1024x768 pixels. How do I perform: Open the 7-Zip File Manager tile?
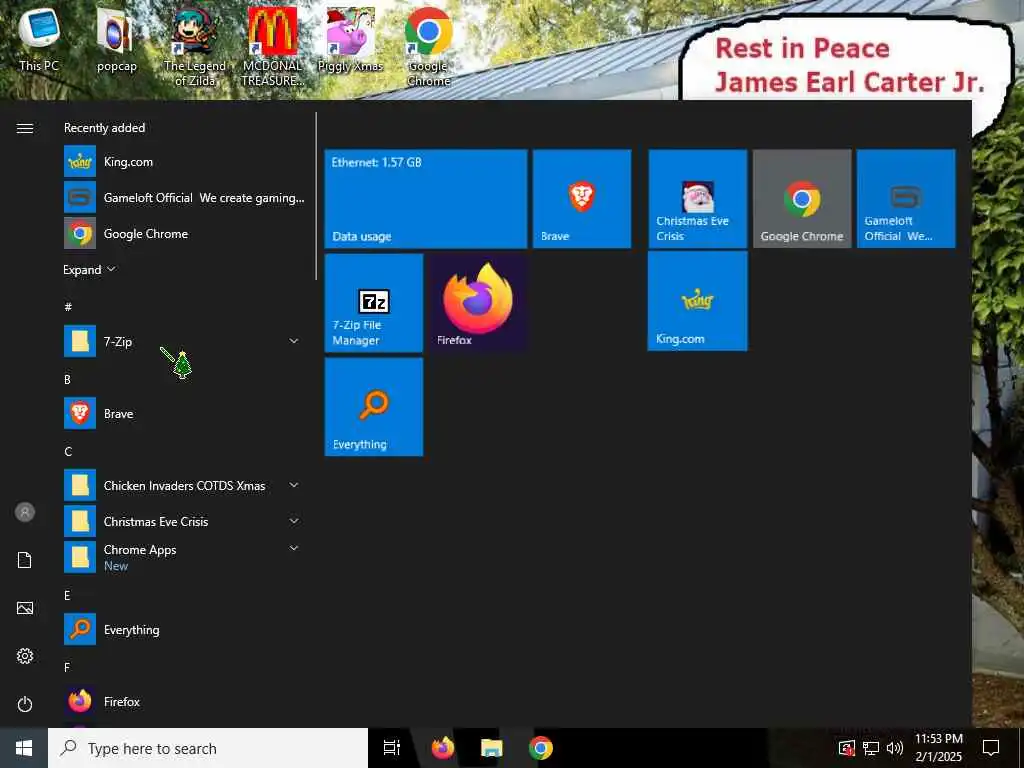(374, 303)
